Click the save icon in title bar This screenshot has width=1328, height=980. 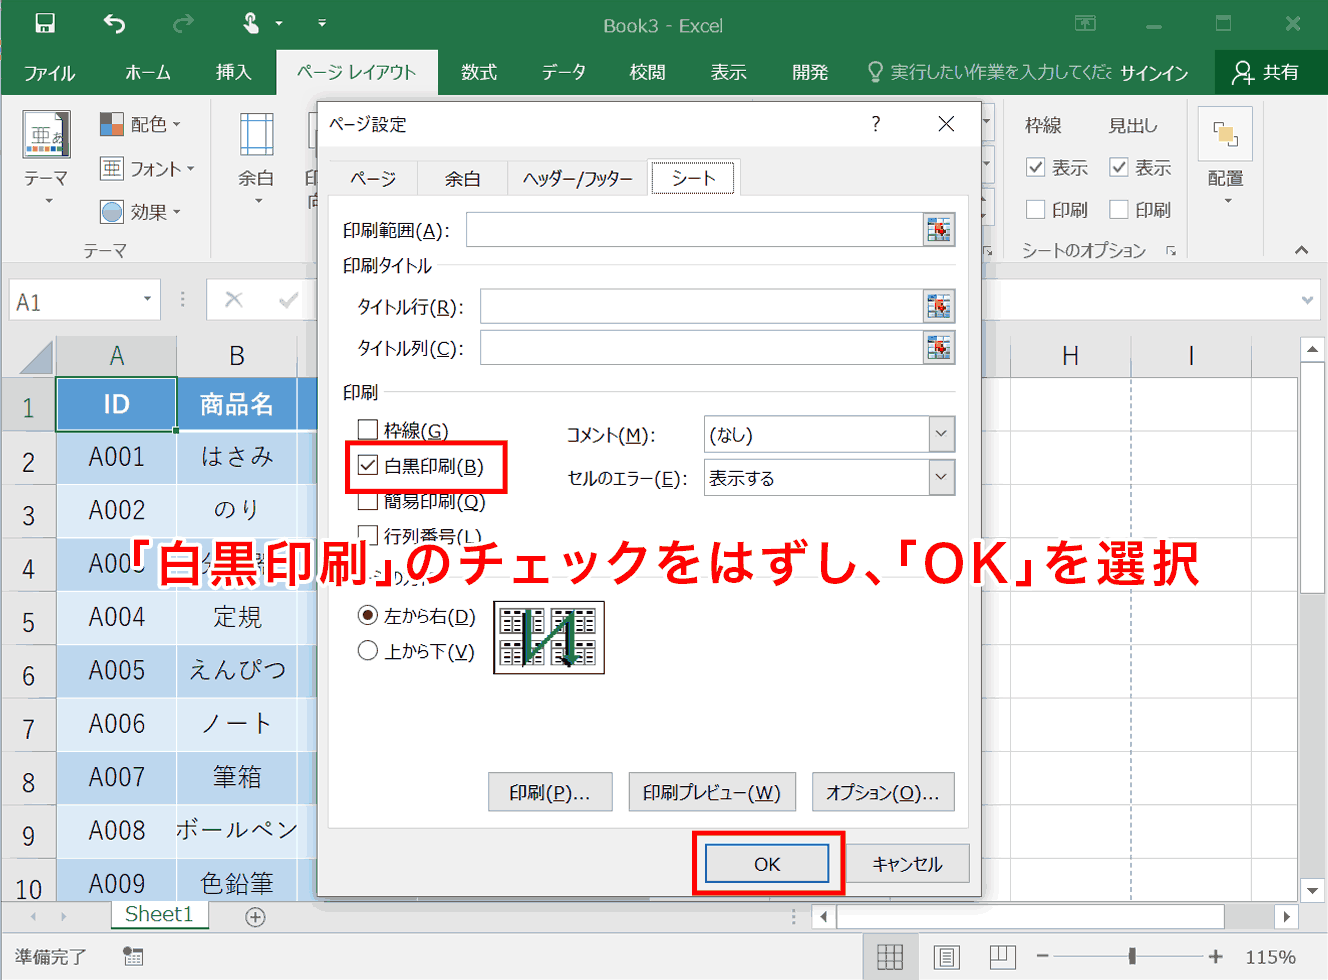pyautogui.click(x=45, y=24)
